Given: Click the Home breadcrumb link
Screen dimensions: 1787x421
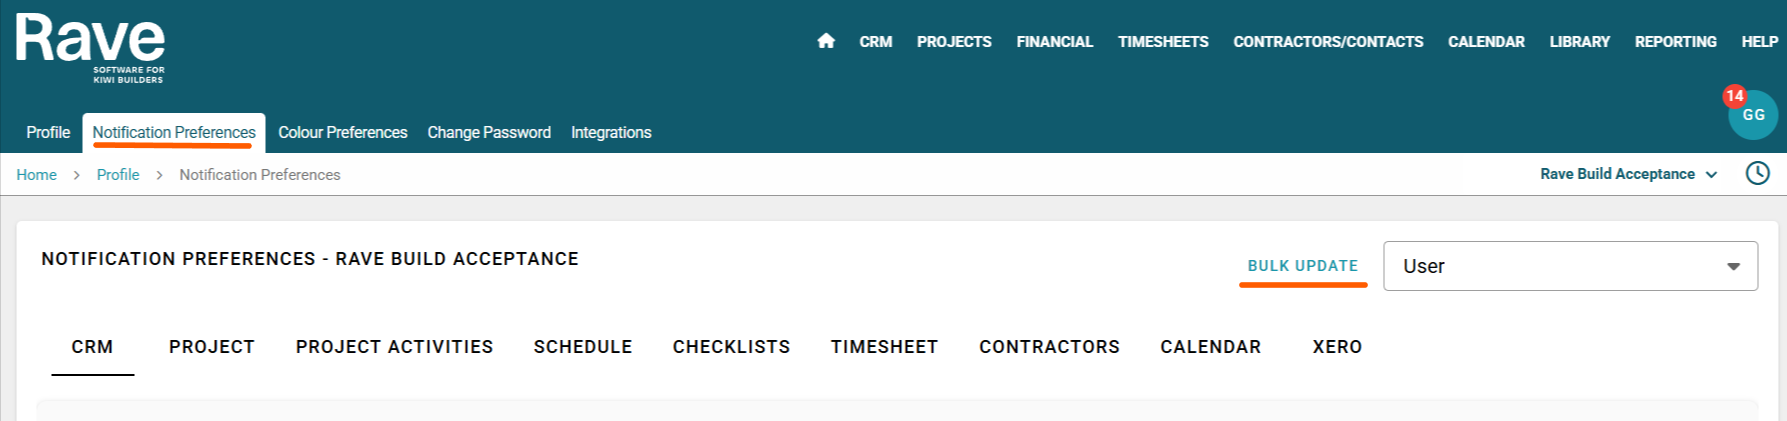Looking at the screenshot, I should [36, 175].
